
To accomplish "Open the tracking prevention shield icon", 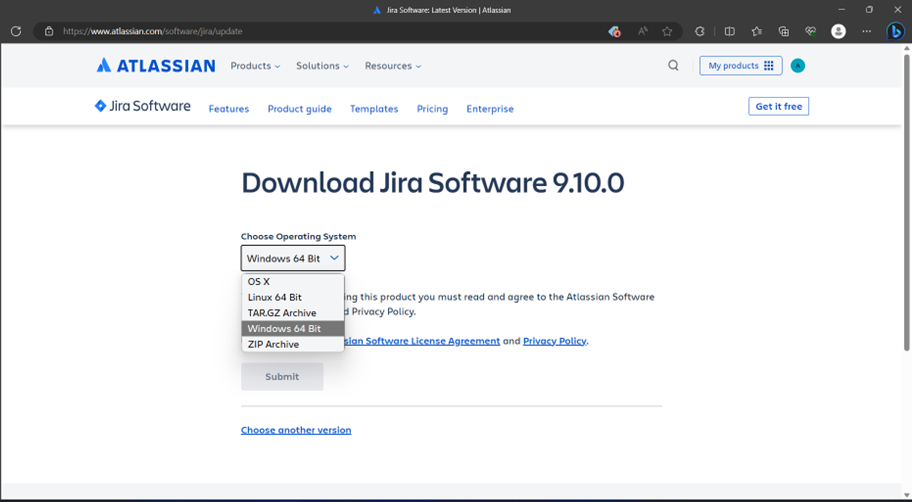I will [x=614, y=31].
